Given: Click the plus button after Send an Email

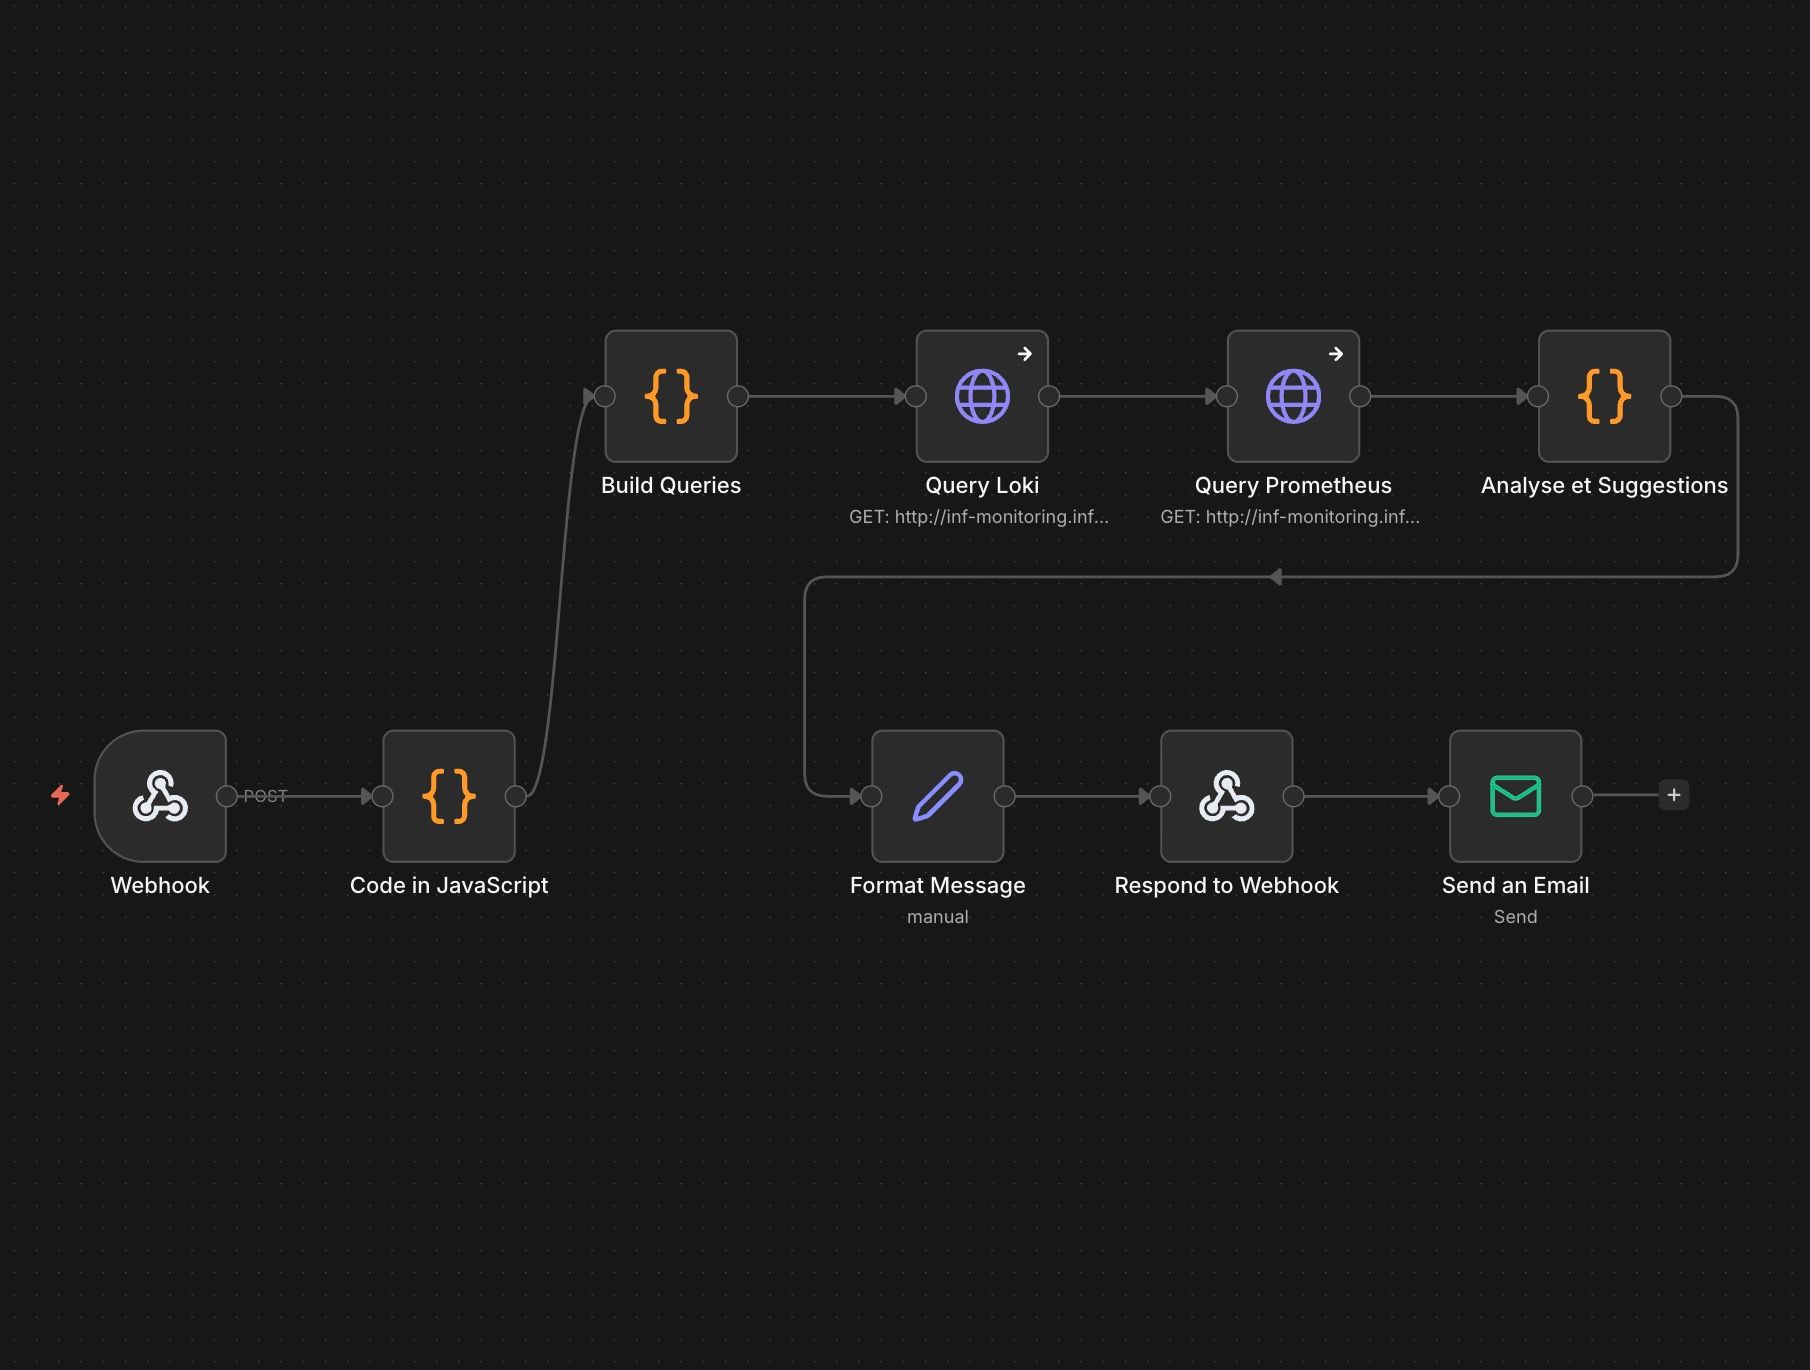Looking at the screenshot, I should click(1673, 795).
